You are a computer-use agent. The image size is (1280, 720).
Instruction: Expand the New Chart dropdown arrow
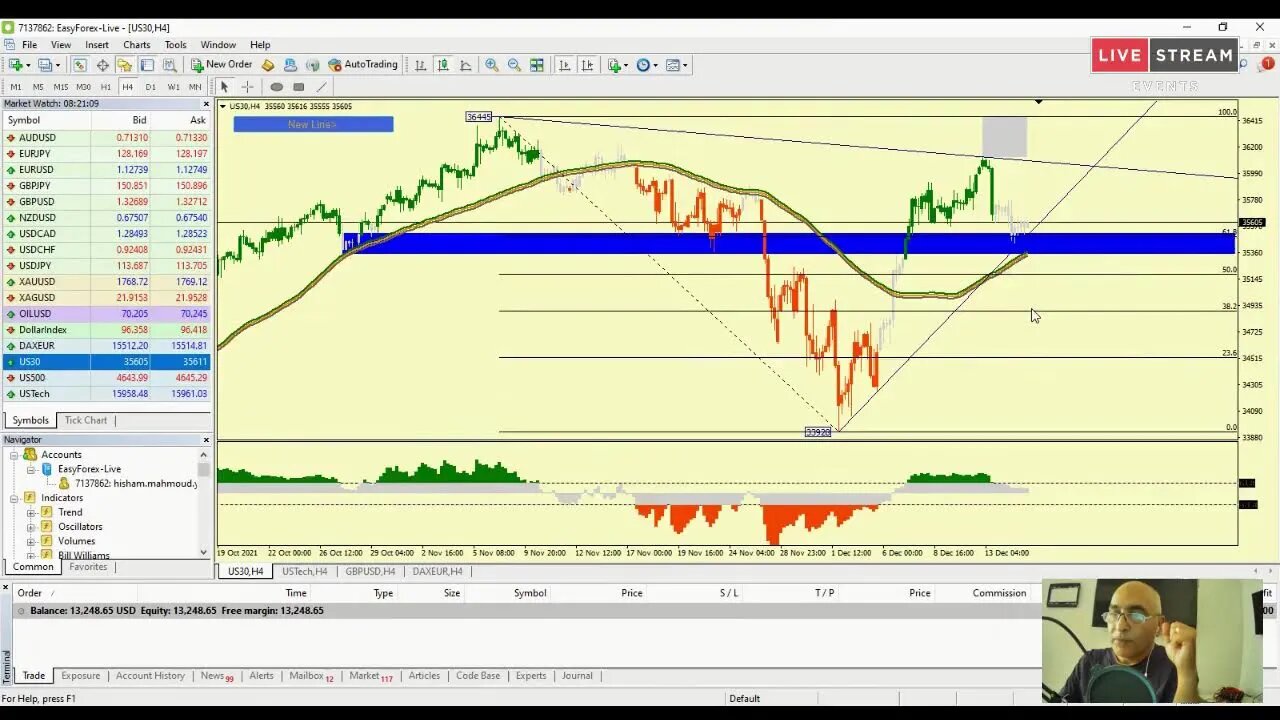point(28,65)
